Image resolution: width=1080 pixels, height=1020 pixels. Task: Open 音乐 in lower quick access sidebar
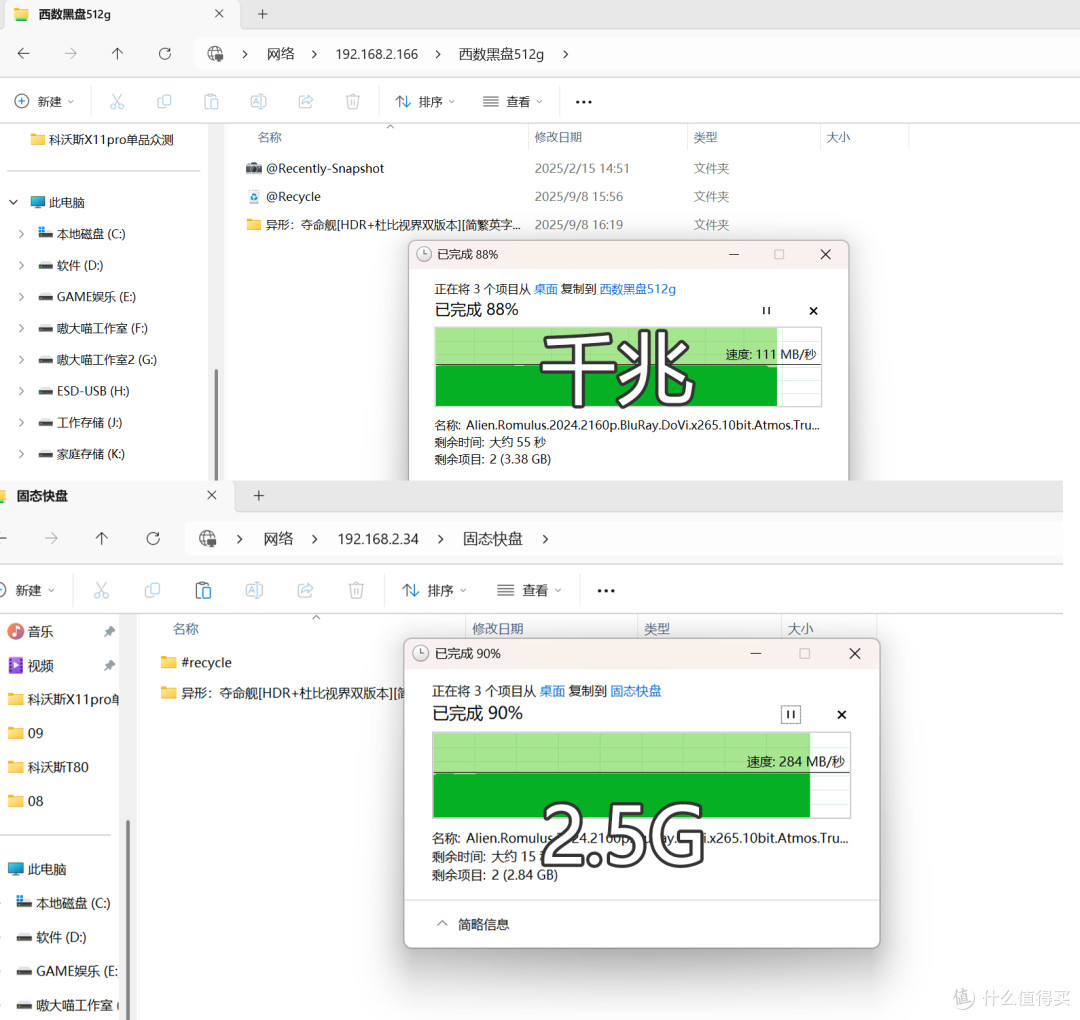coord(40,632)
